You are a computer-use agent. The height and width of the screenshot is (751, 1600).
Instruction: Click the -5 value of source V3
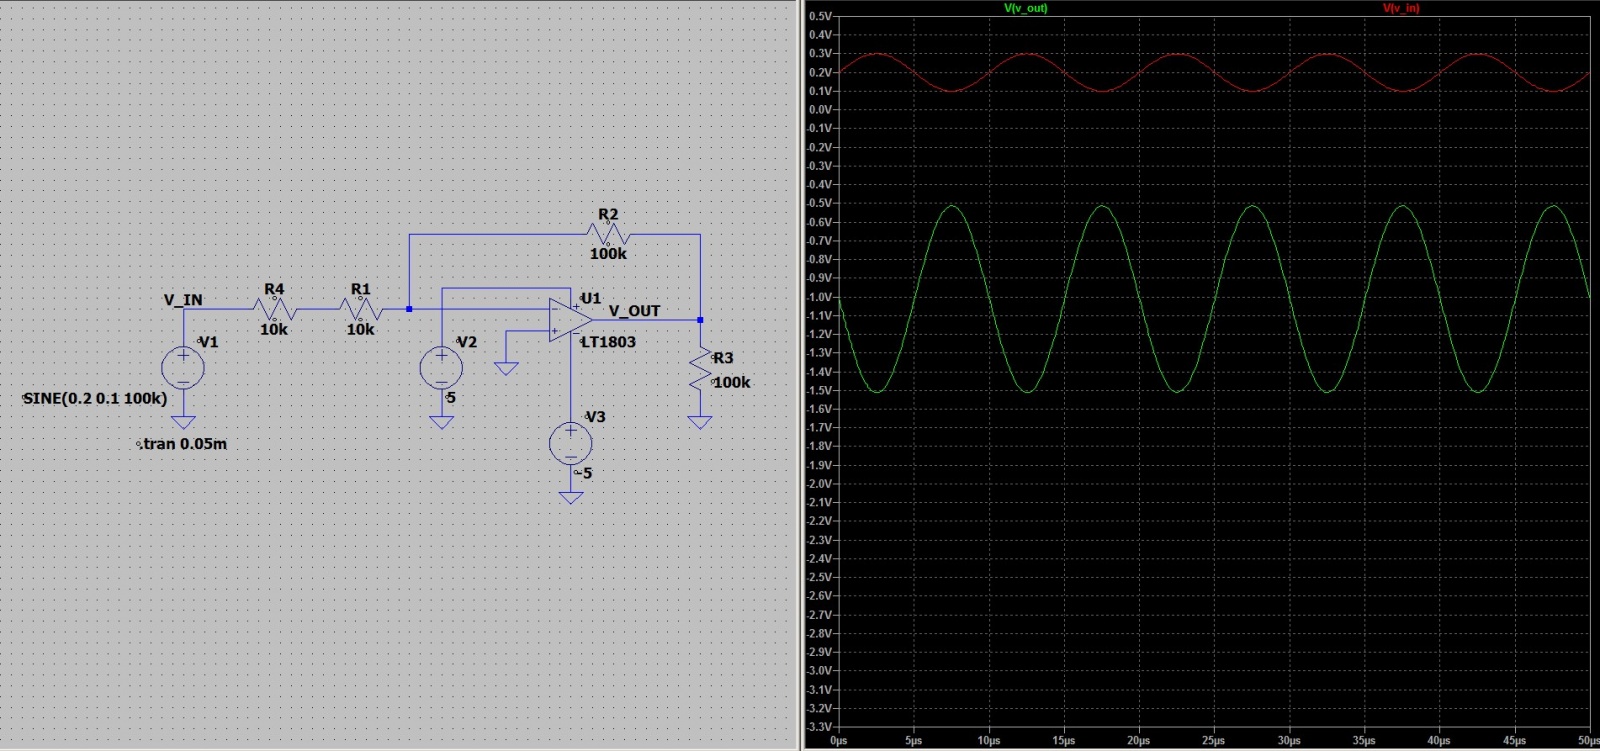click(584, 473)
